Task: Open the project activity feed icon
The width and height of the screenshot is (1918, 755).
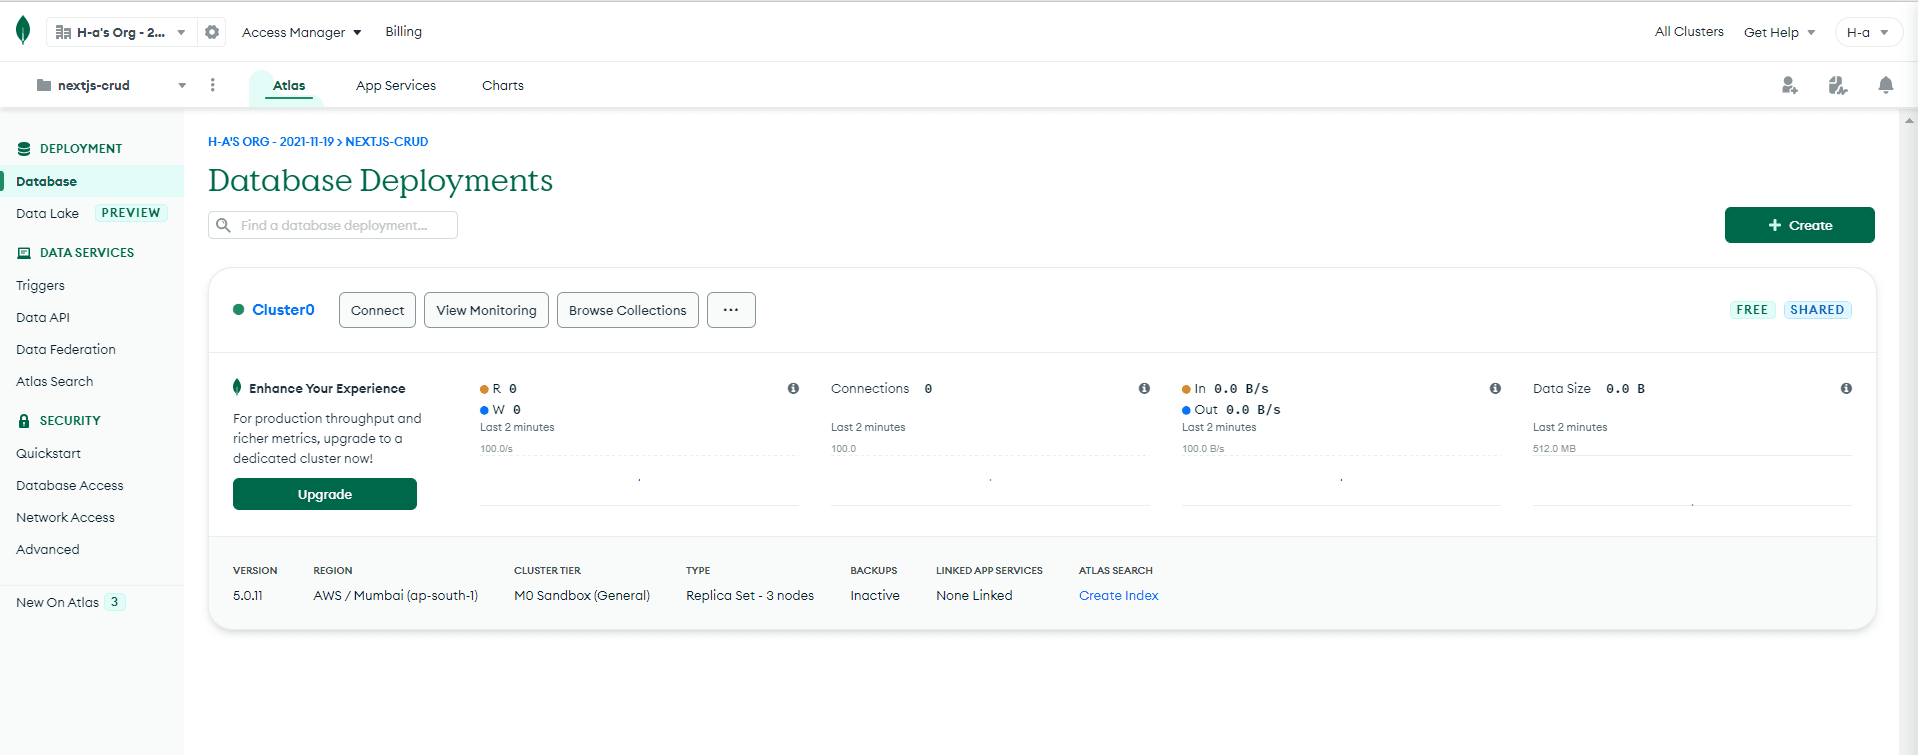Action: (1838, 85)
